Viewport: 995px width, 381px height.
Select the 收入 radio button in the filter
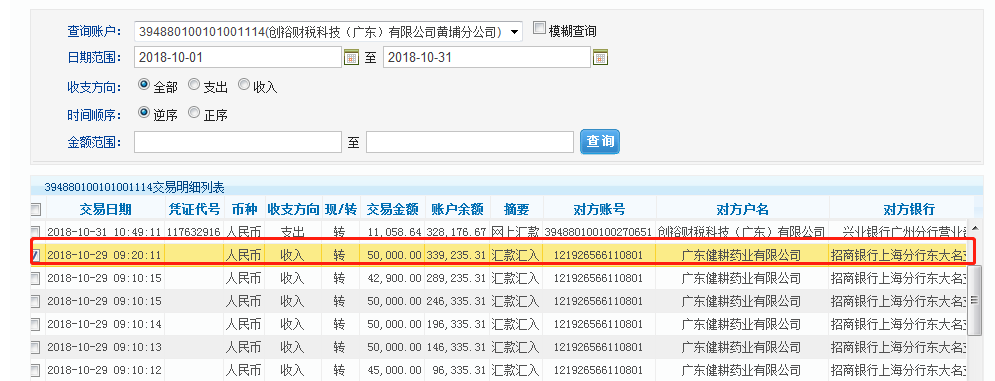tap(244, 84)
